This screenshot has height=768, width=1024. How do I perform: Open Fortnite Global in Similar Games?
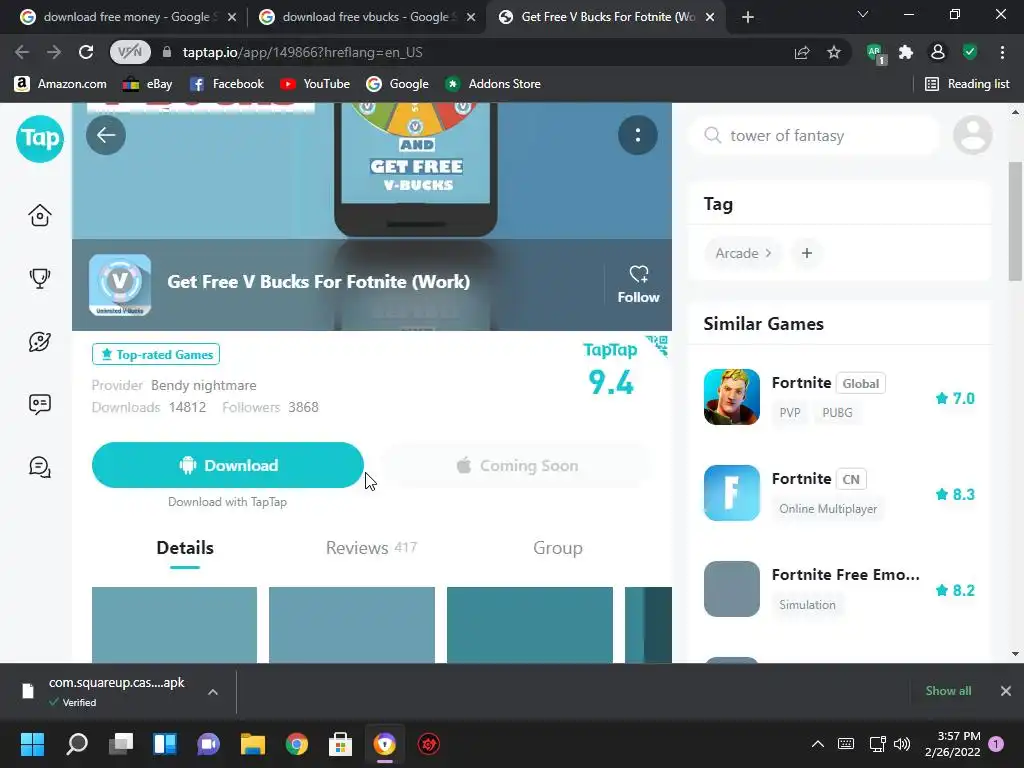839,397
